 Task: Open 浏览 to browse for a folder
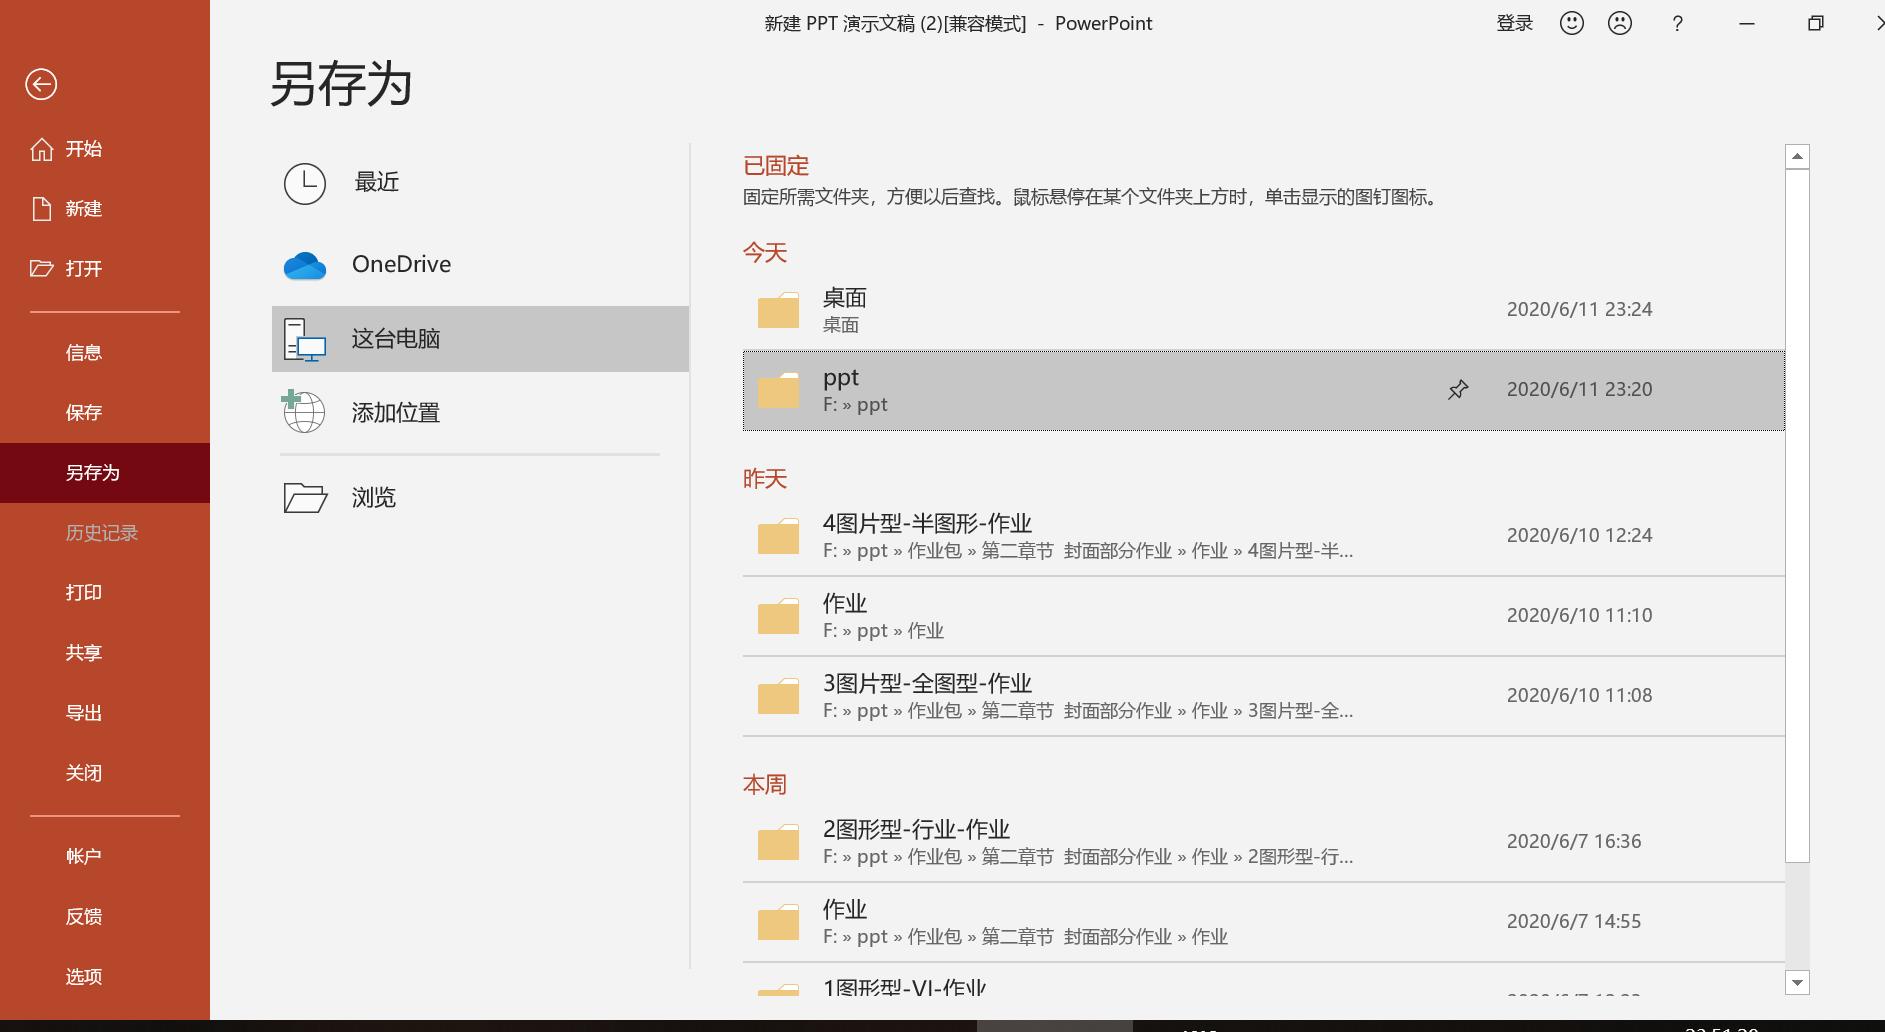pyautogui.click(x=373, y=497)
